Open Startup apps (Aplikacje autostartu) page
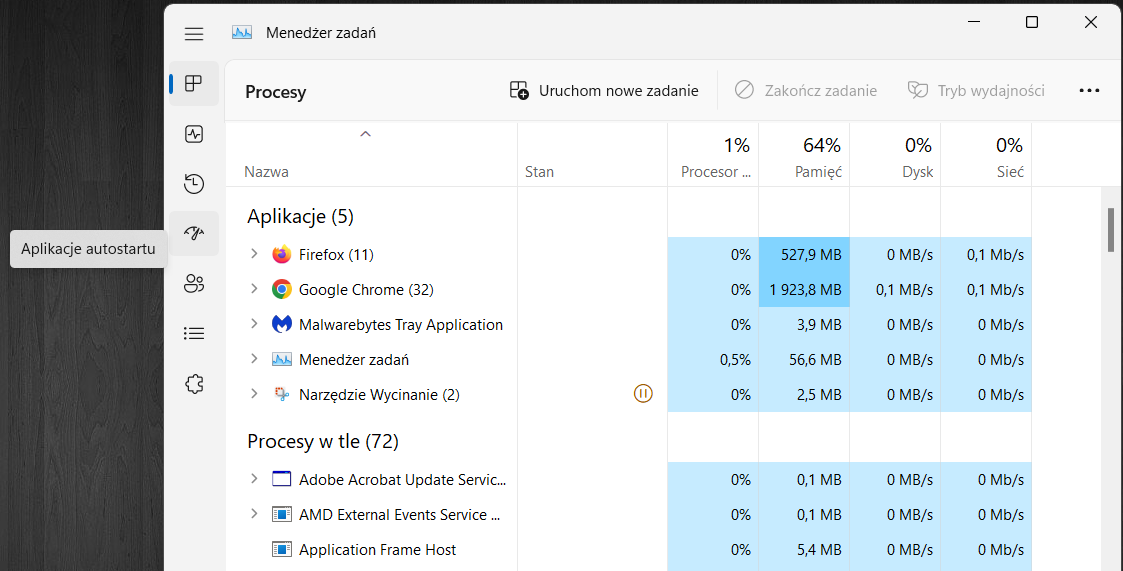The height and width of the screenshot is (571, 1123). coord(194,233)
